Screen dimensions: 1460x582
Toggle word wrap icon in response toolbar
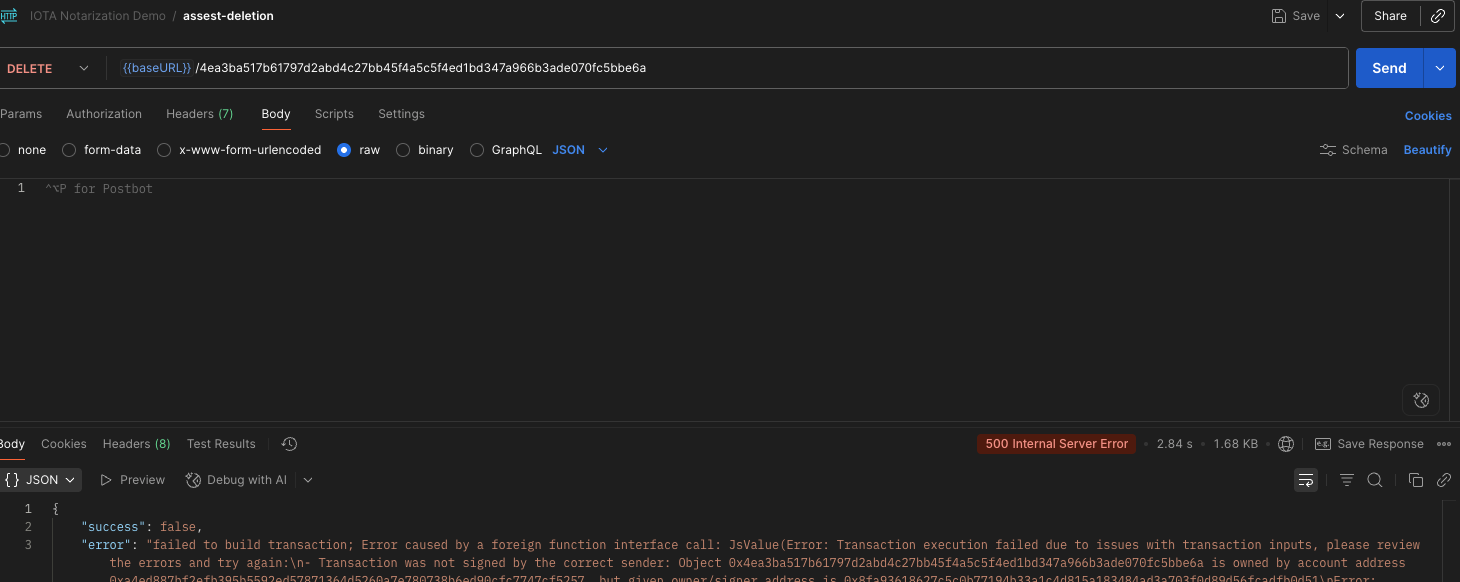click(1306, 480)
